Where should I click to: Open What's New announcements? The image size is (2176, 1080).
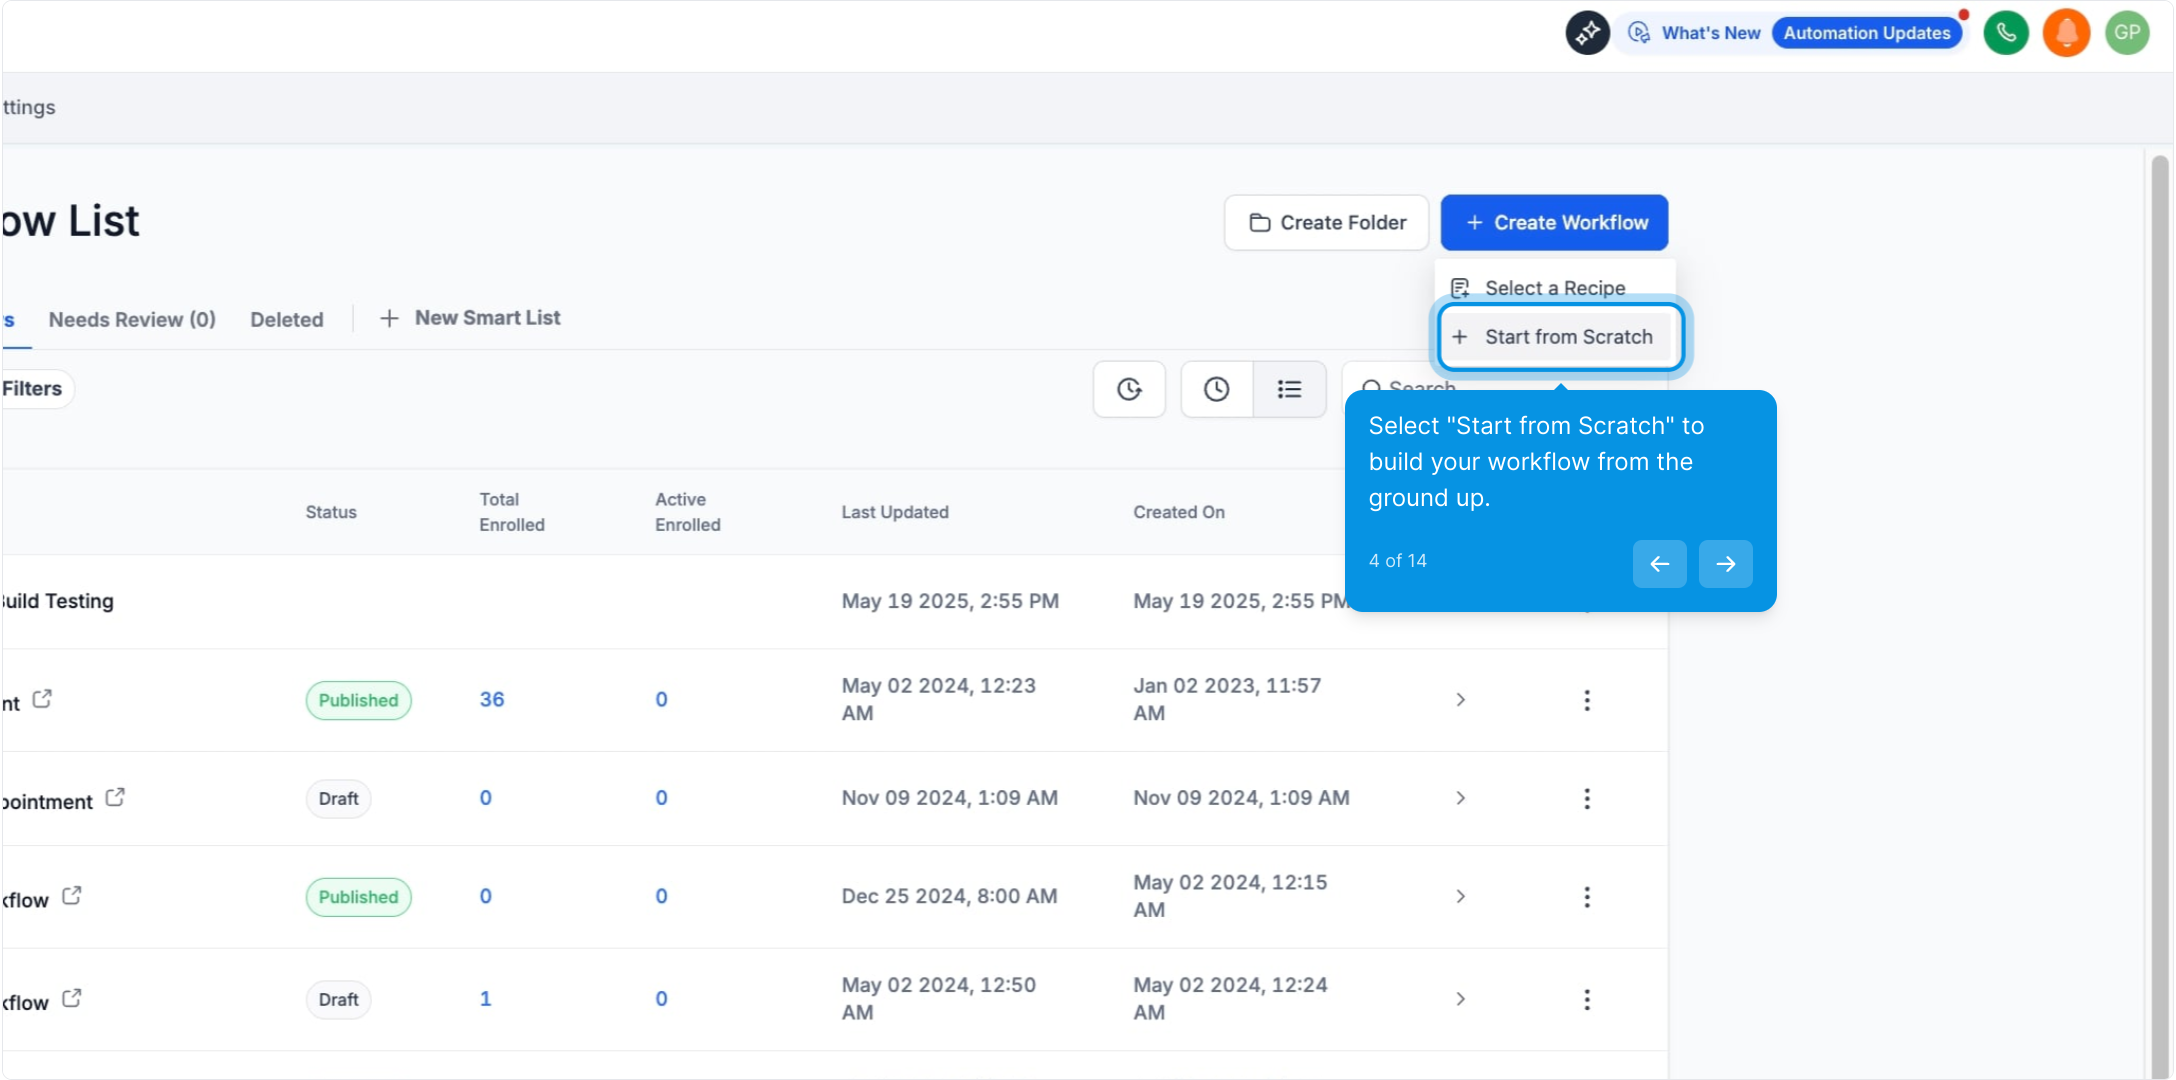(x=1696, y=33)
